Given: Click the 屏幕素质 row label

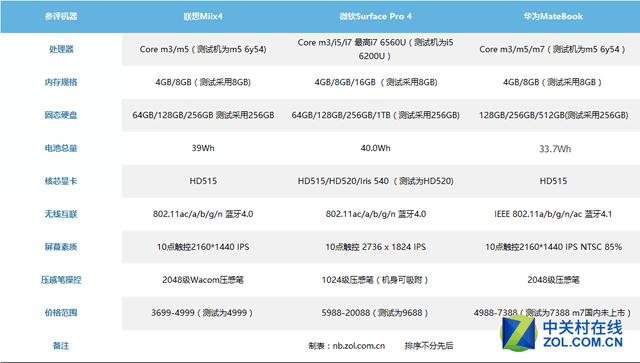Looking at the screenshot, I should 61,247.
